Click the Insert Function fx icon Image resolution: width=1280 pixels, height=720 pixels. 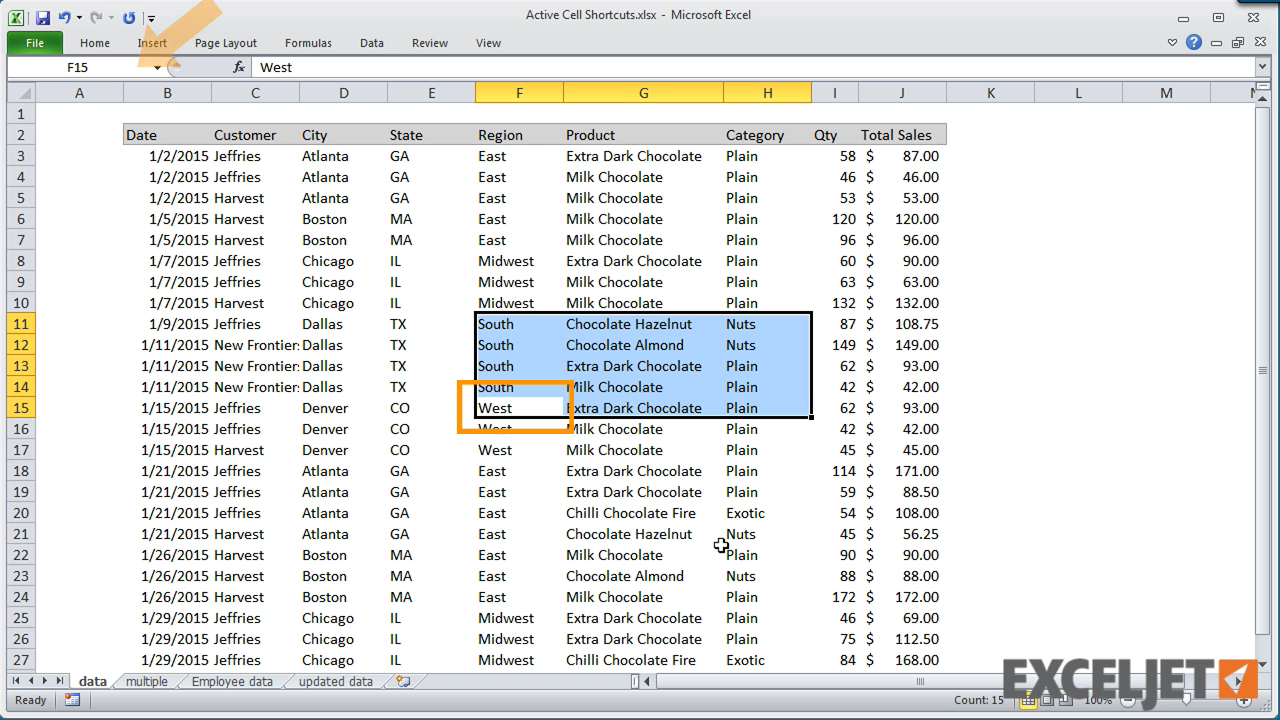click(x=238, y=67)
